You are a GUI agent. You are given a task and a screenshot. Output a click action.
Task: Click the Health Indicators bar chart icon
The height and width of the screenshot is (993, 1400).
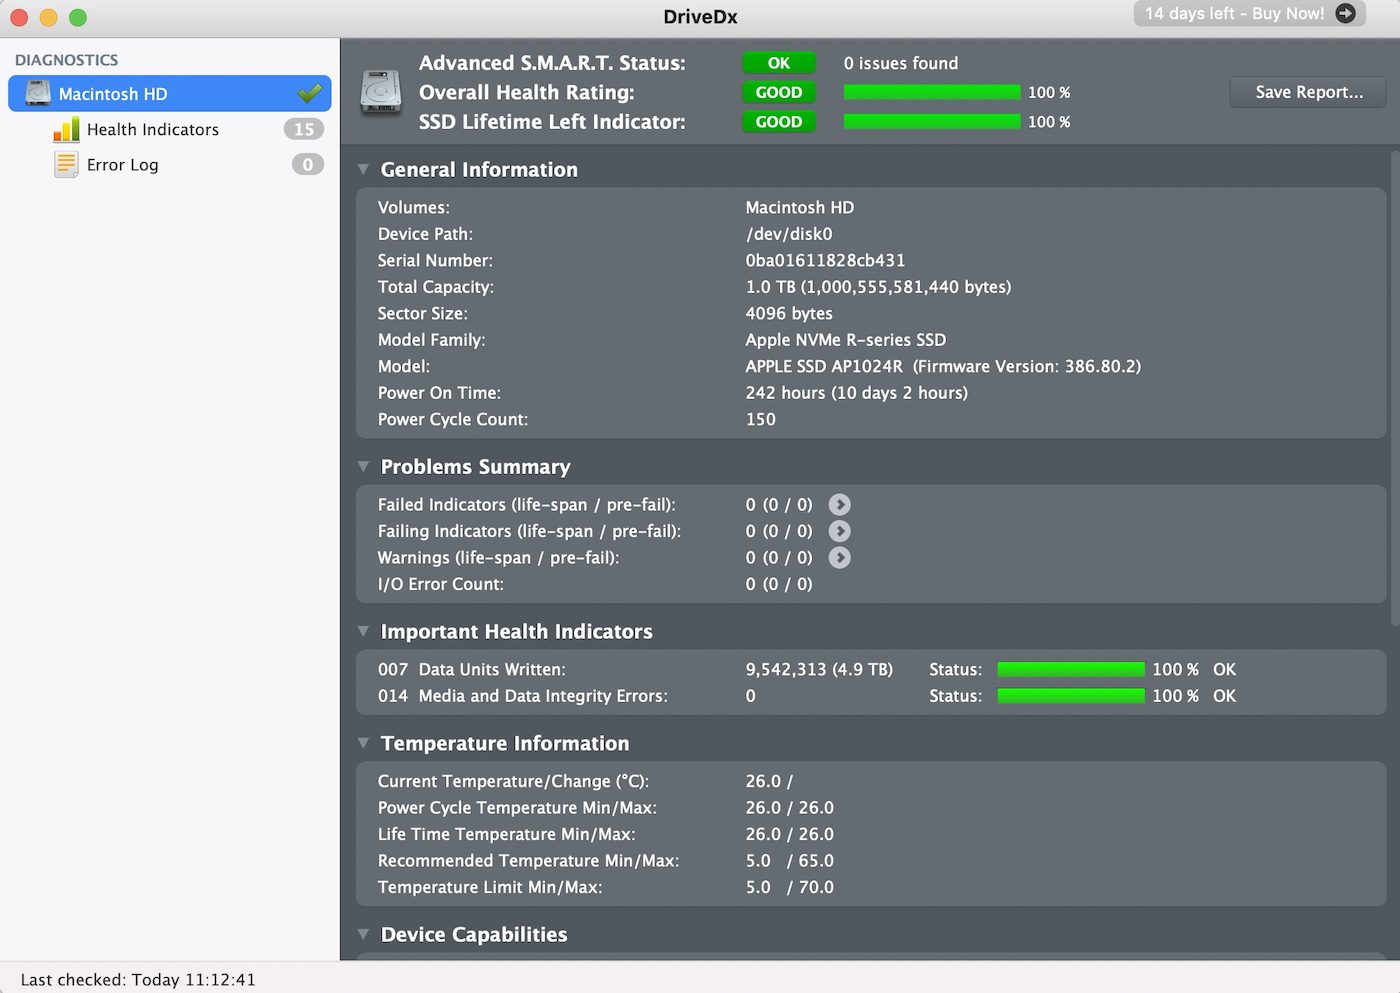(66, 129)
